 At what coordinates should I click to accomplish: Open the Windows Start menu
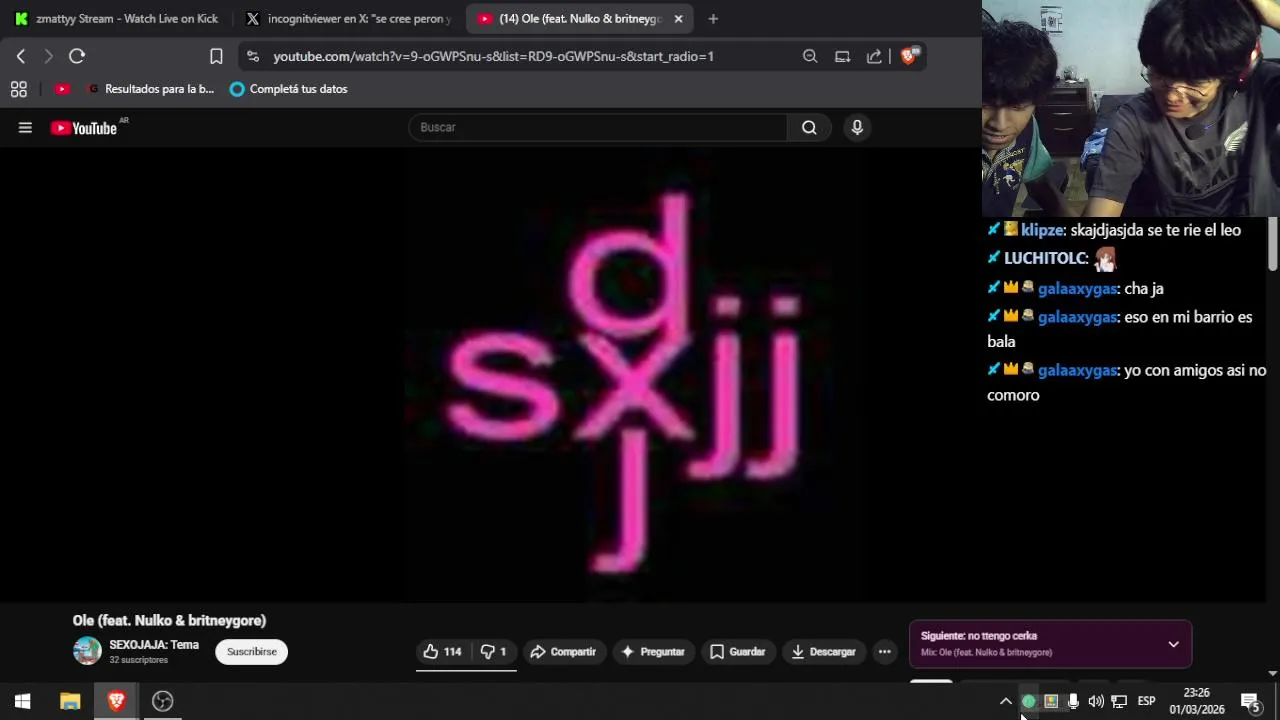coord(22,701)
